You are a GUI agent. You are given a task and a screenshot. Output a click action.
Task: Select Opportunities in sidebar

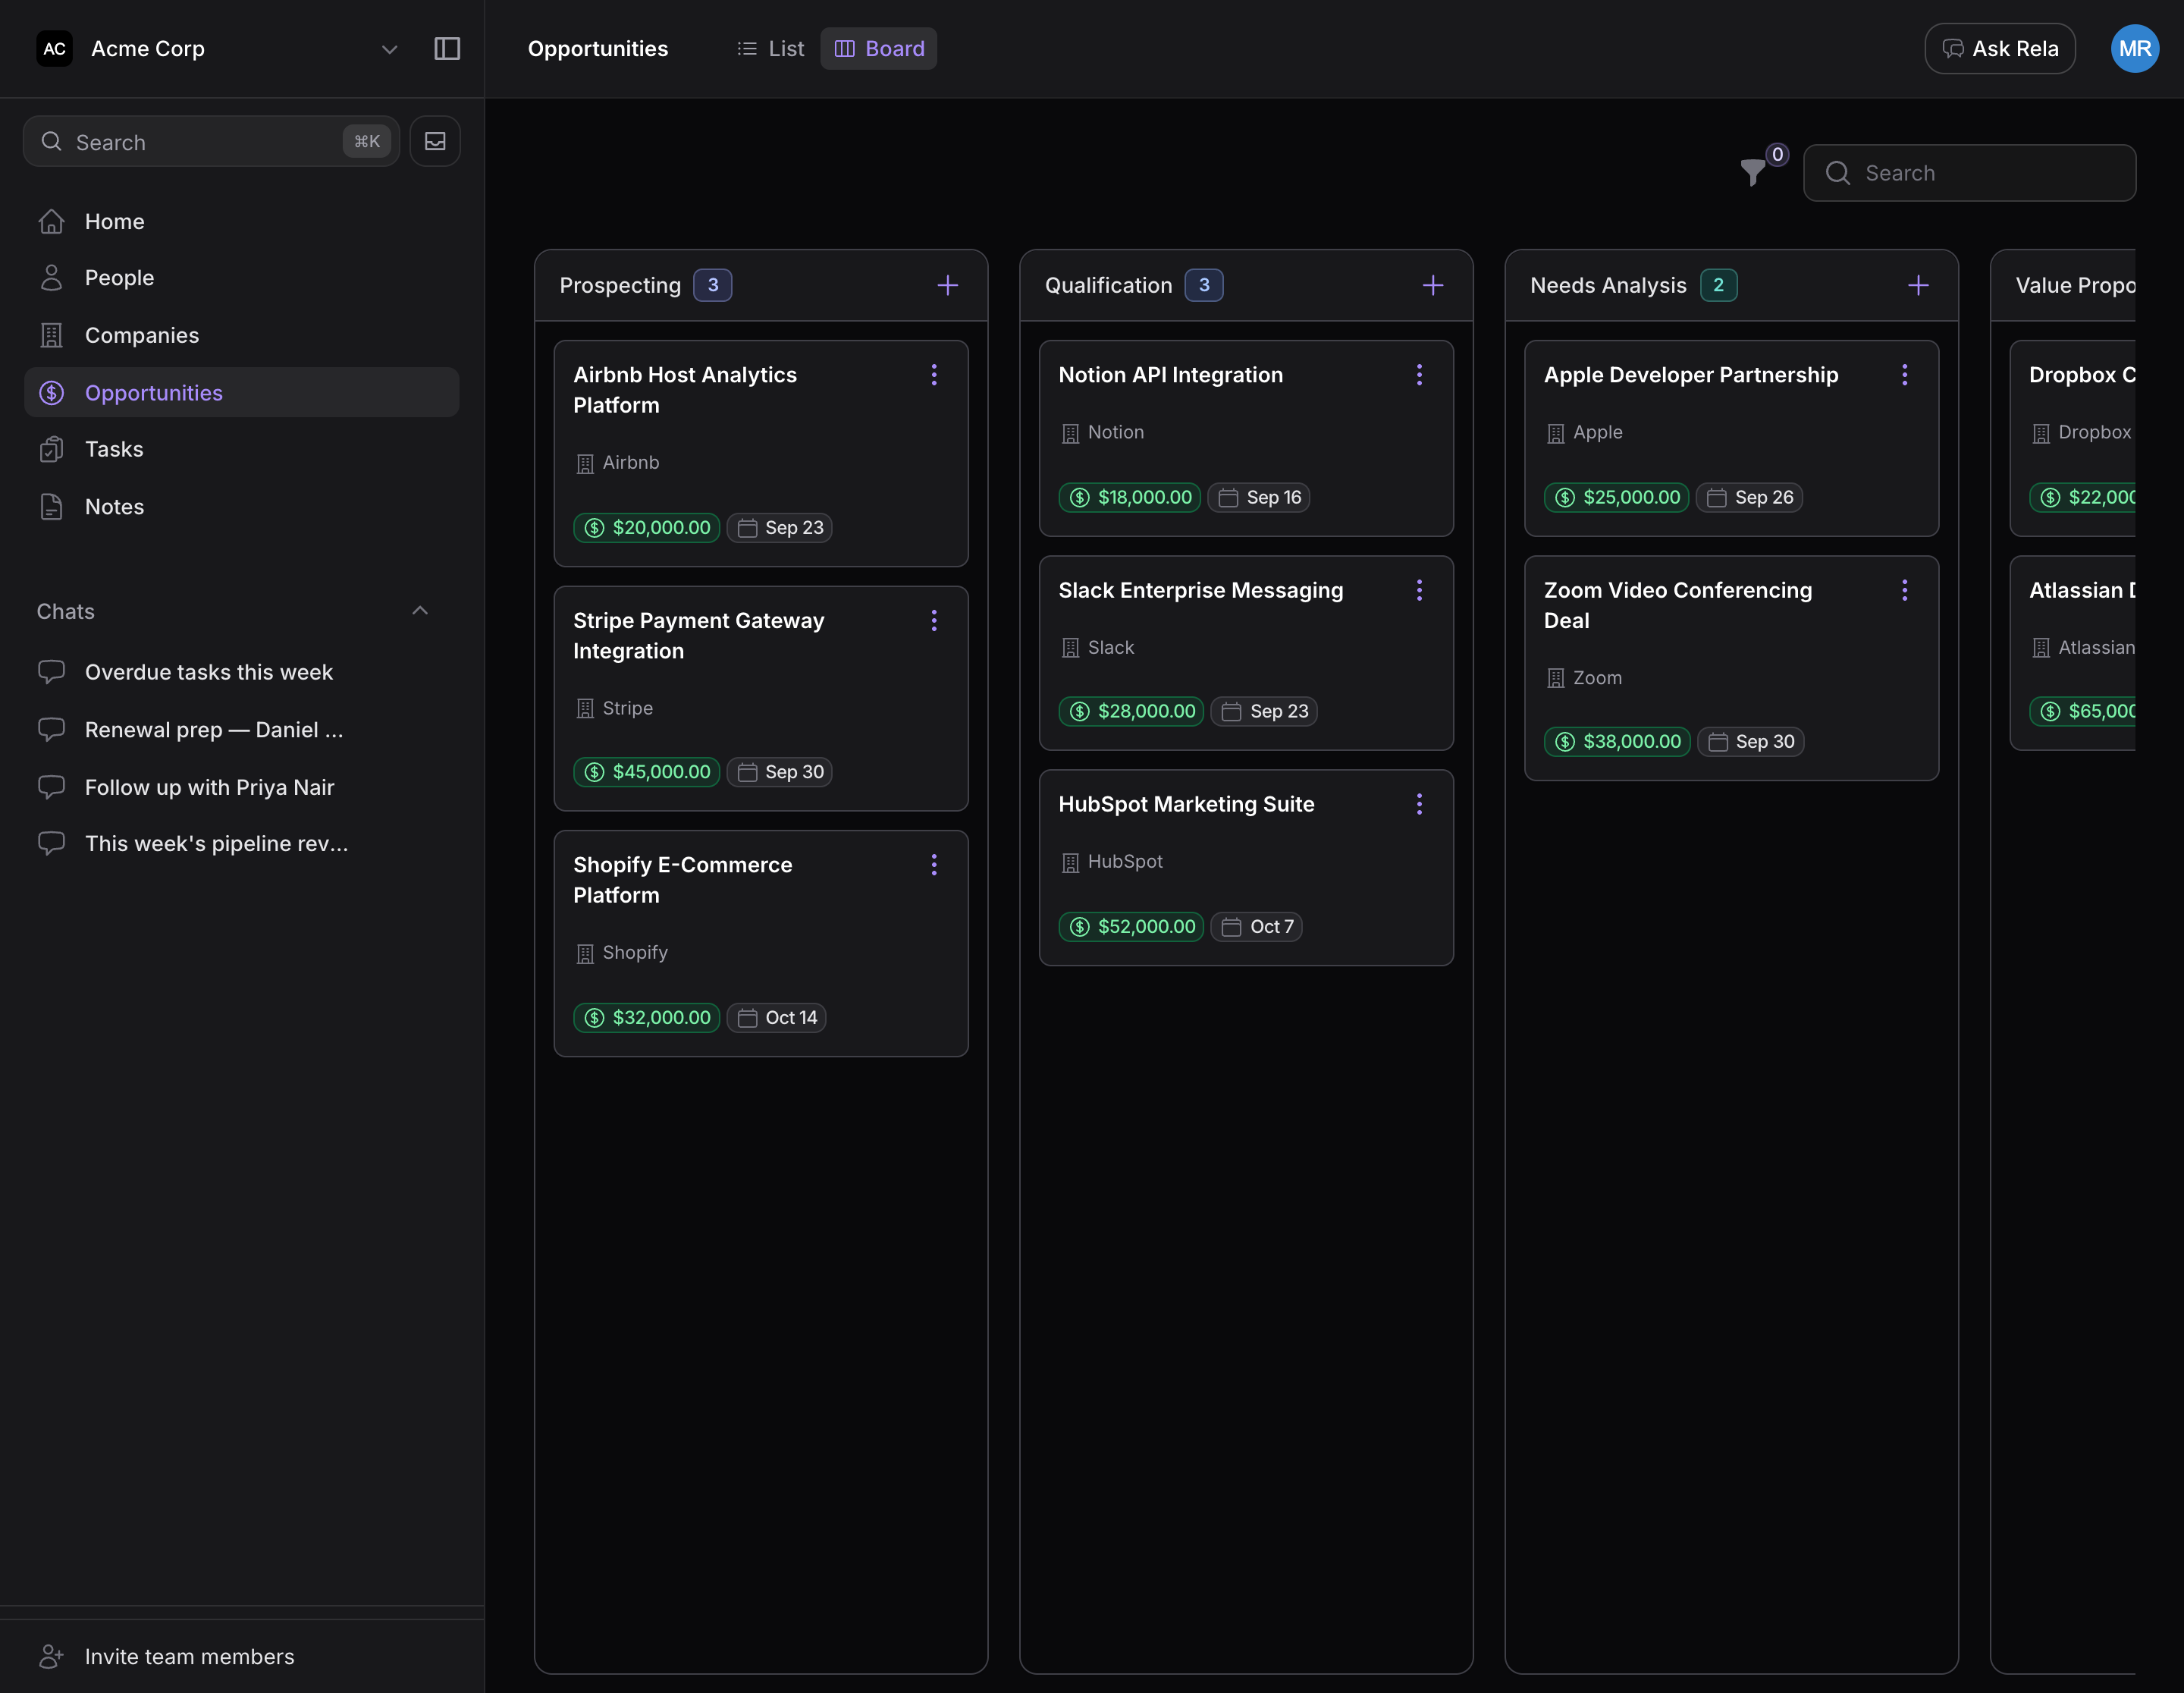click(241, 392)
